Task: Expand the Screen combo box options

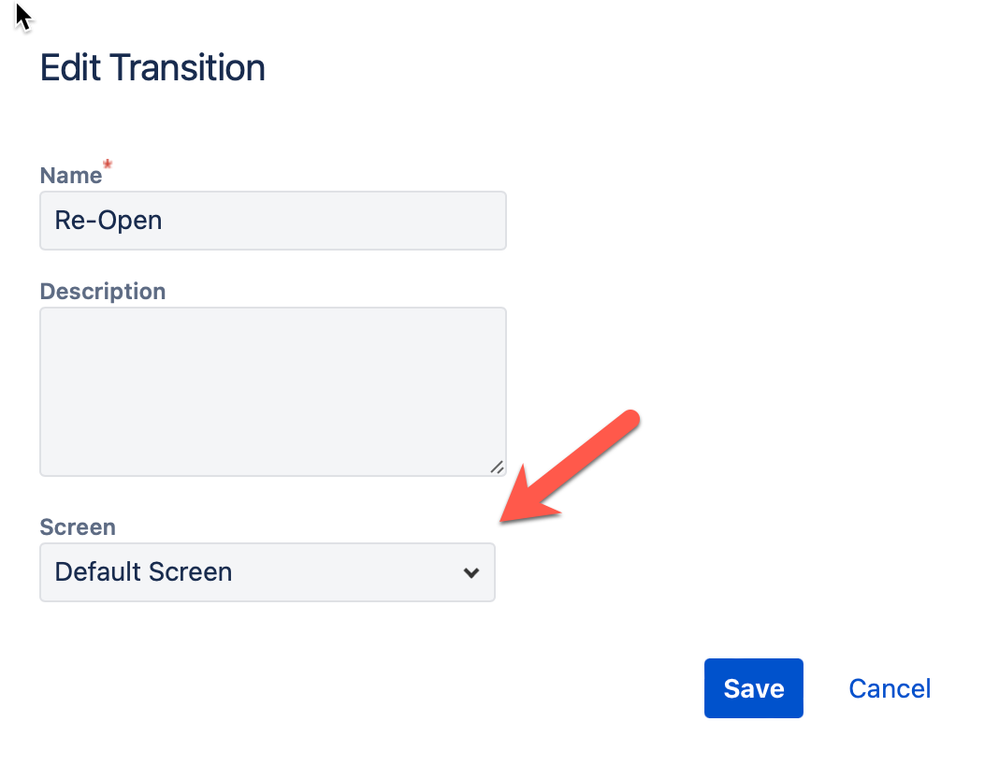Action: pyautogui.click(x=267, y=572)
